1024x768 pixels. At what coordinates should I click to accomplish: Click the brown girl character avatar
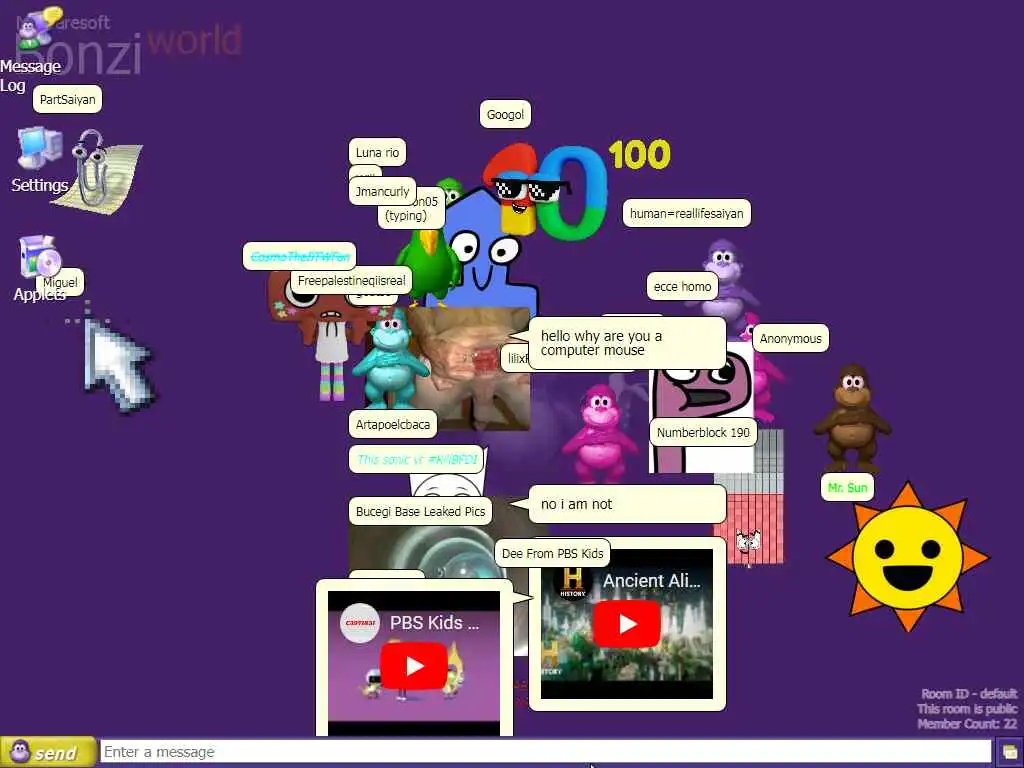(x=320, y=338)
